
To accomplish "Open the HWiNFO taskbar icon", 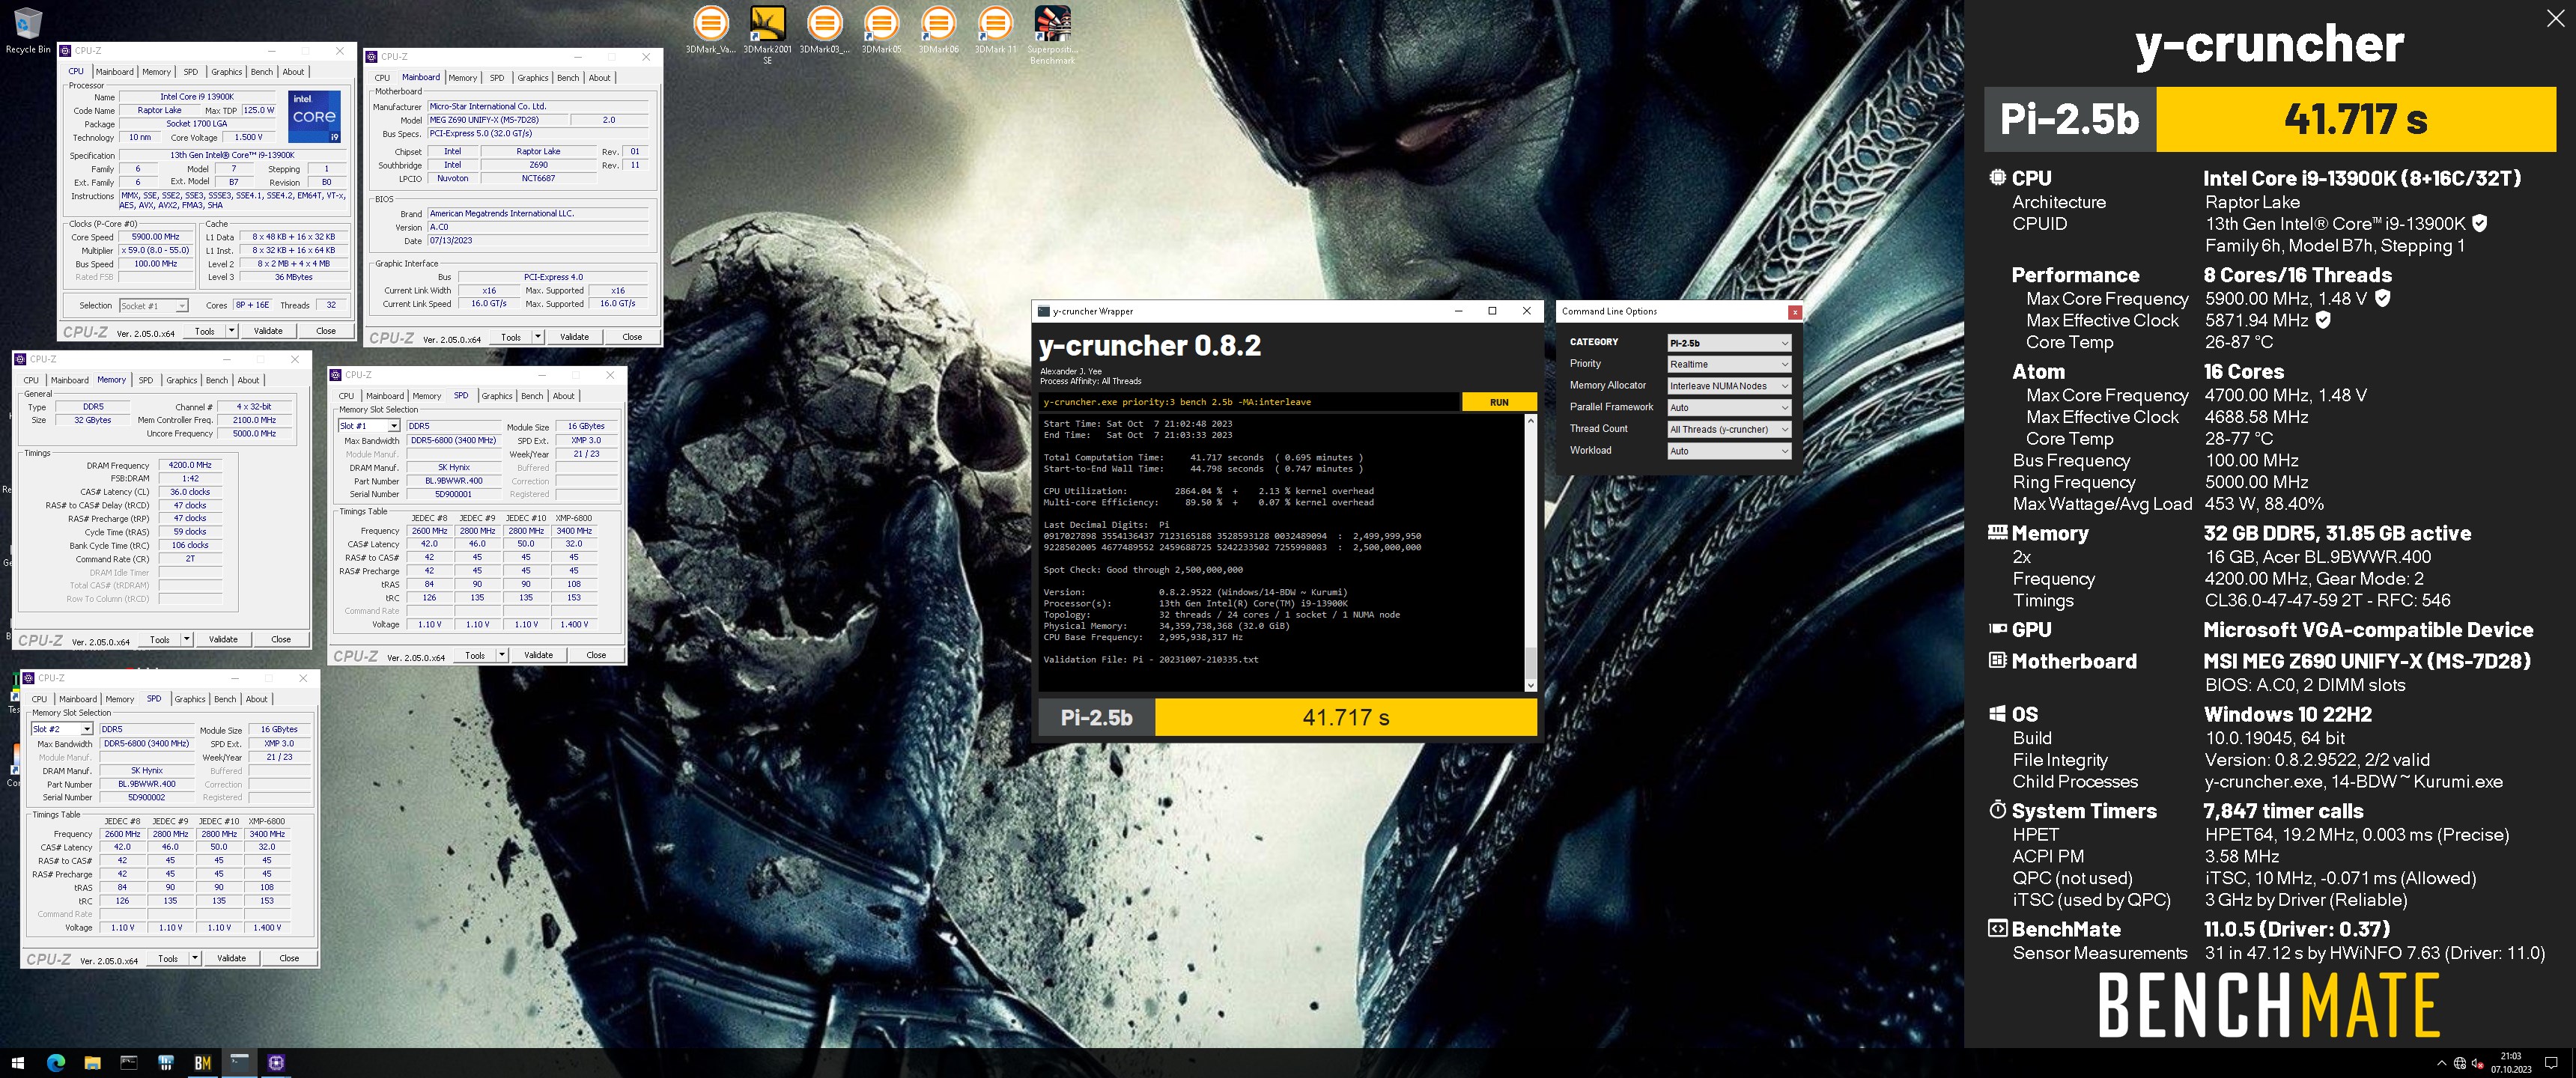I will coord(166,1062).
